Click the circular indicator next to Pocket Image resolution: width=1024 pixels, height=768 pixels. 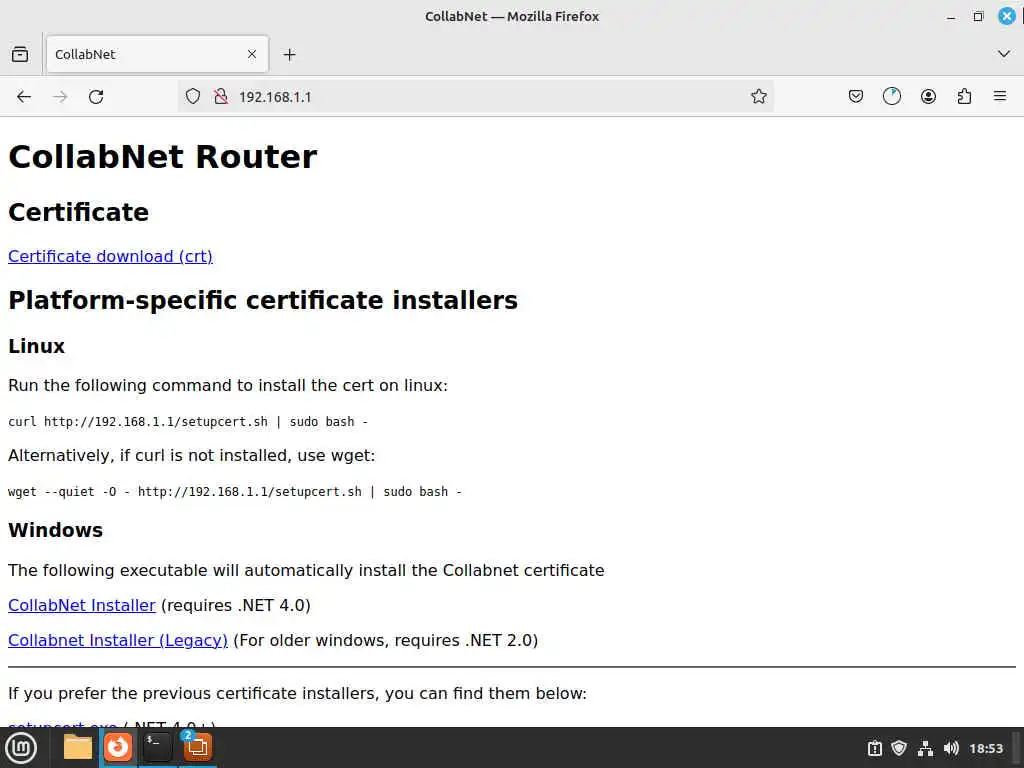(x=891, y=97)
